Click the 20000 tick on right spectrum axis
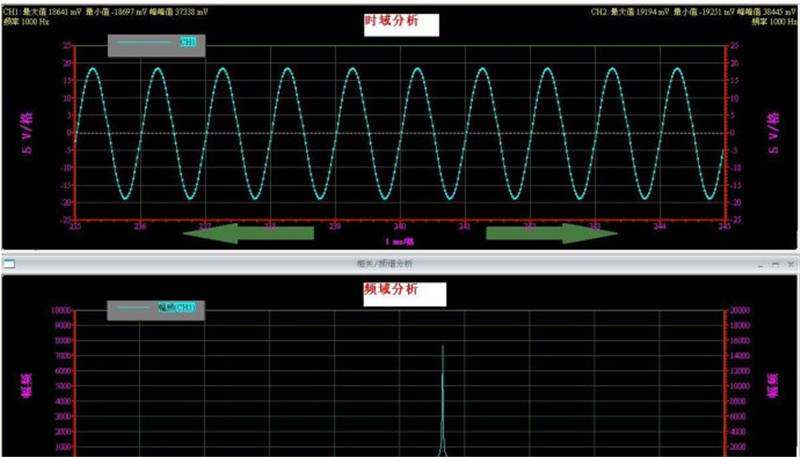Image resolution: width=800 pixels, height=457 pixels. [x=740, y=310]
